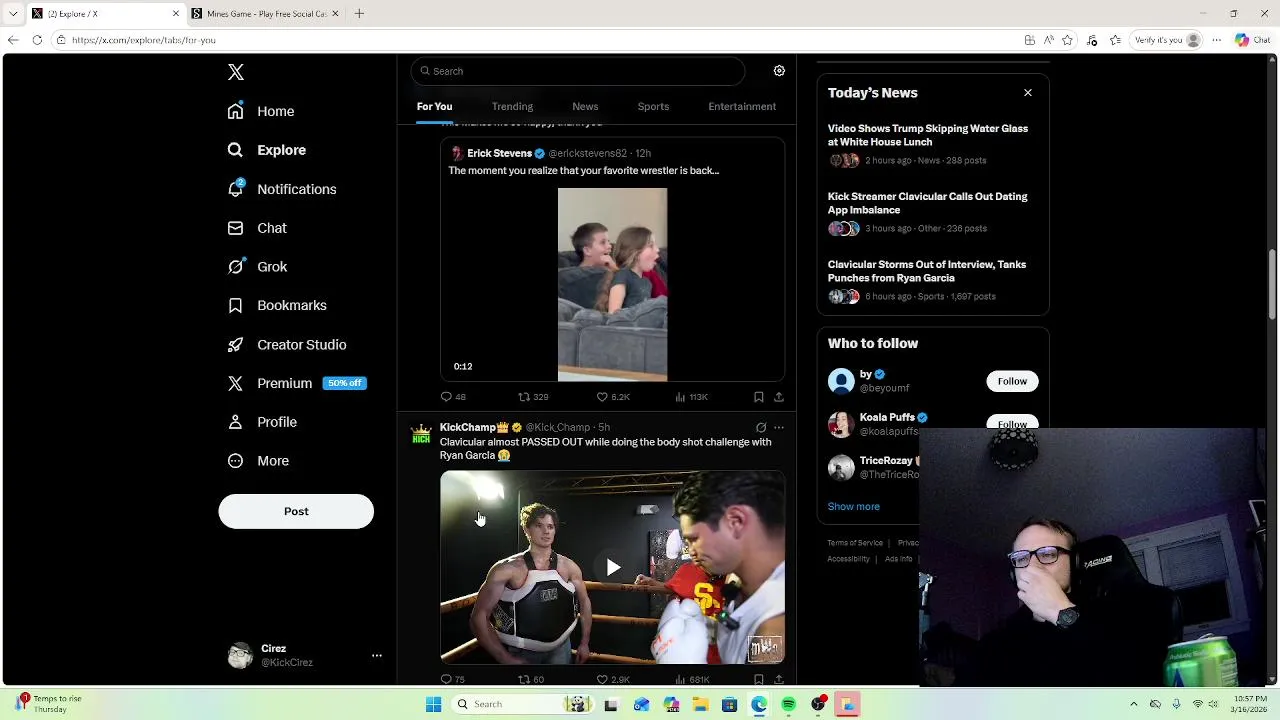
Task: Open Spotify from the taskbar
Action: tap(789, 704)
